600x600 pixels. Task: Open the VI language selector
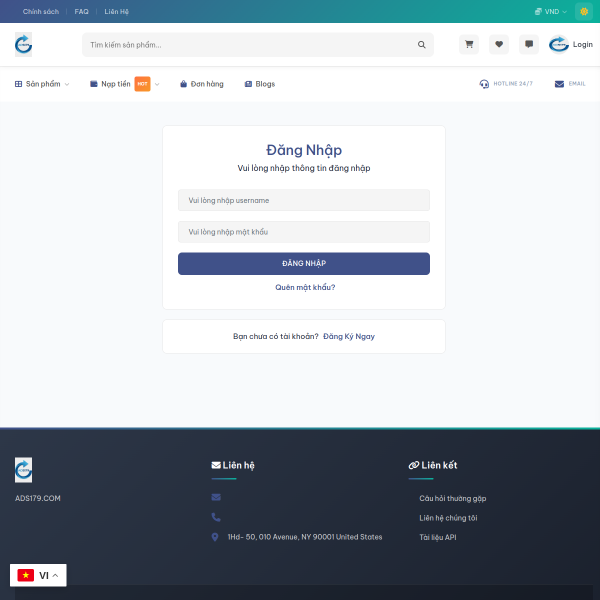38,575
